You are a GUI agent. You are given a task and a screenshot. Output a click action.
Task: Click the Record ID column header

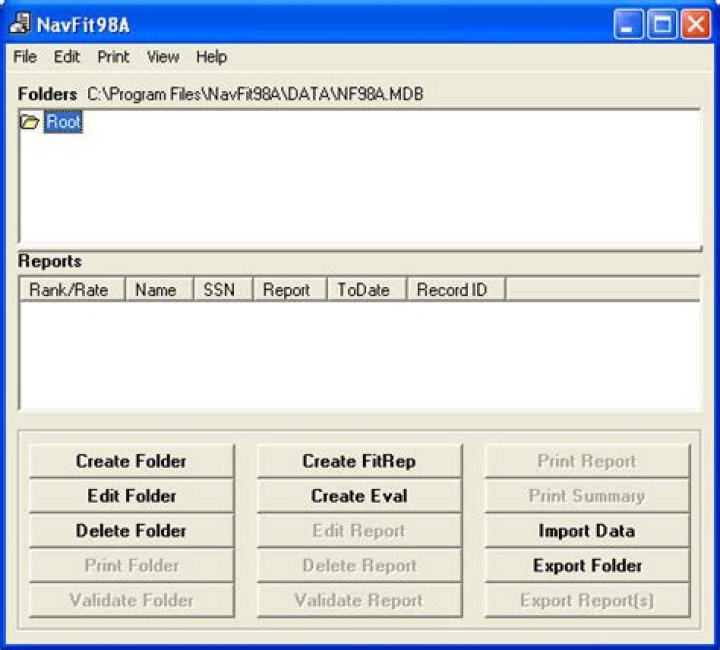tap(452, 290)
